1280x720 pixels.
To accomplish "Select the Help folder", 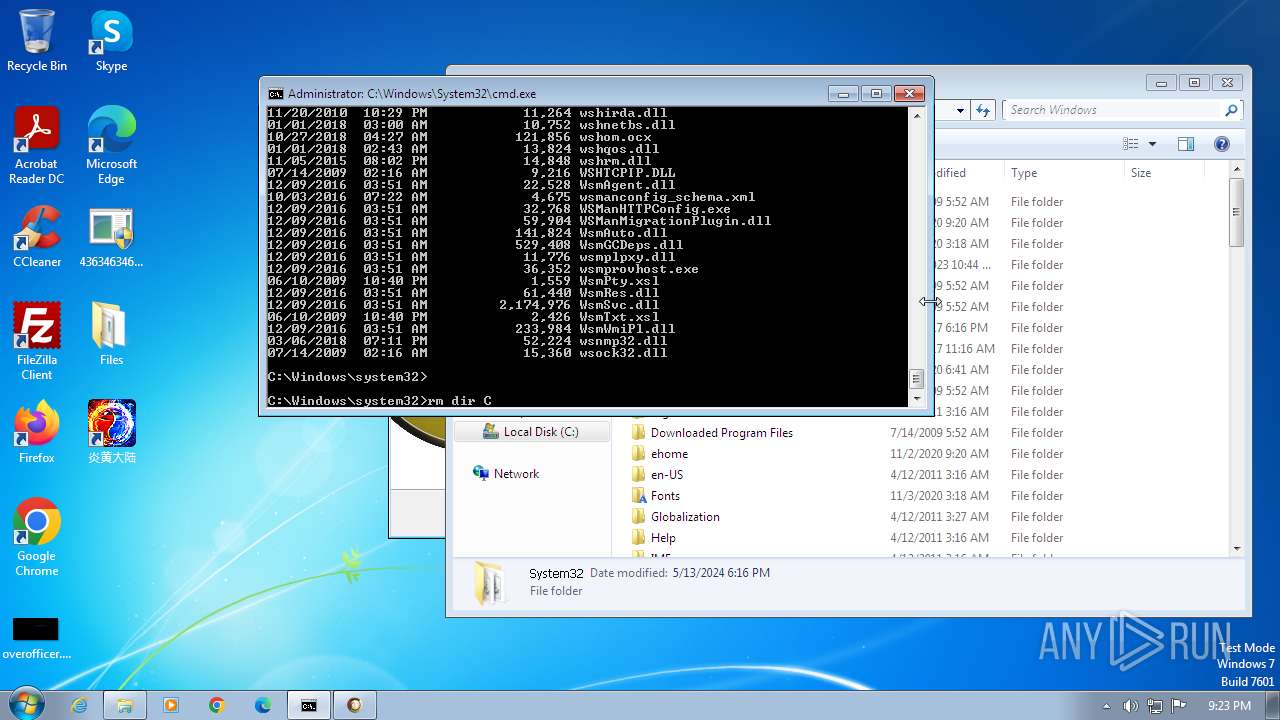I will [663, 538].
